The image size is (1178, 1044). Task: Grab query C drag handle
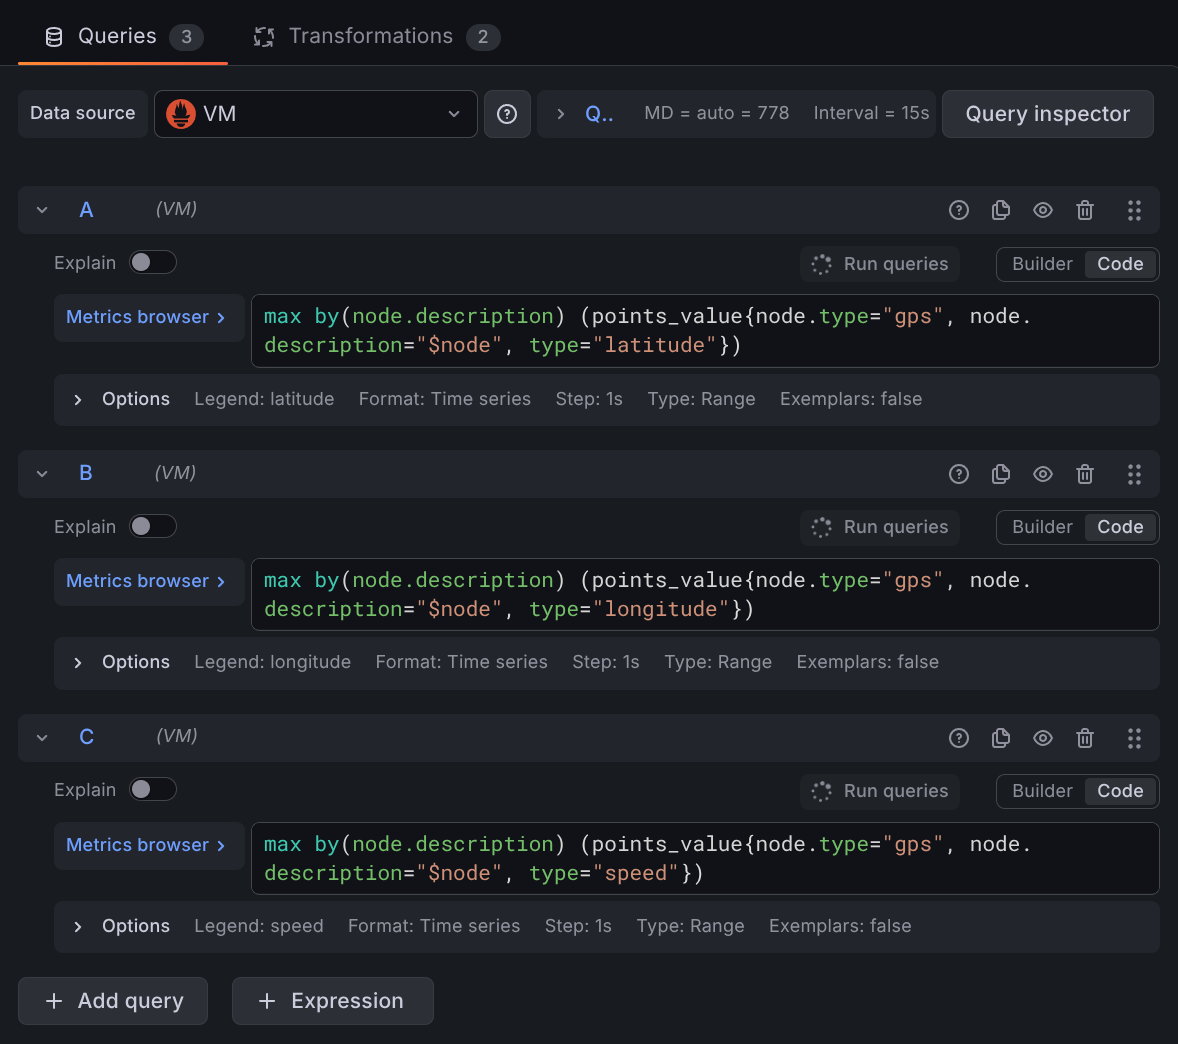(x=1134, y=738)
